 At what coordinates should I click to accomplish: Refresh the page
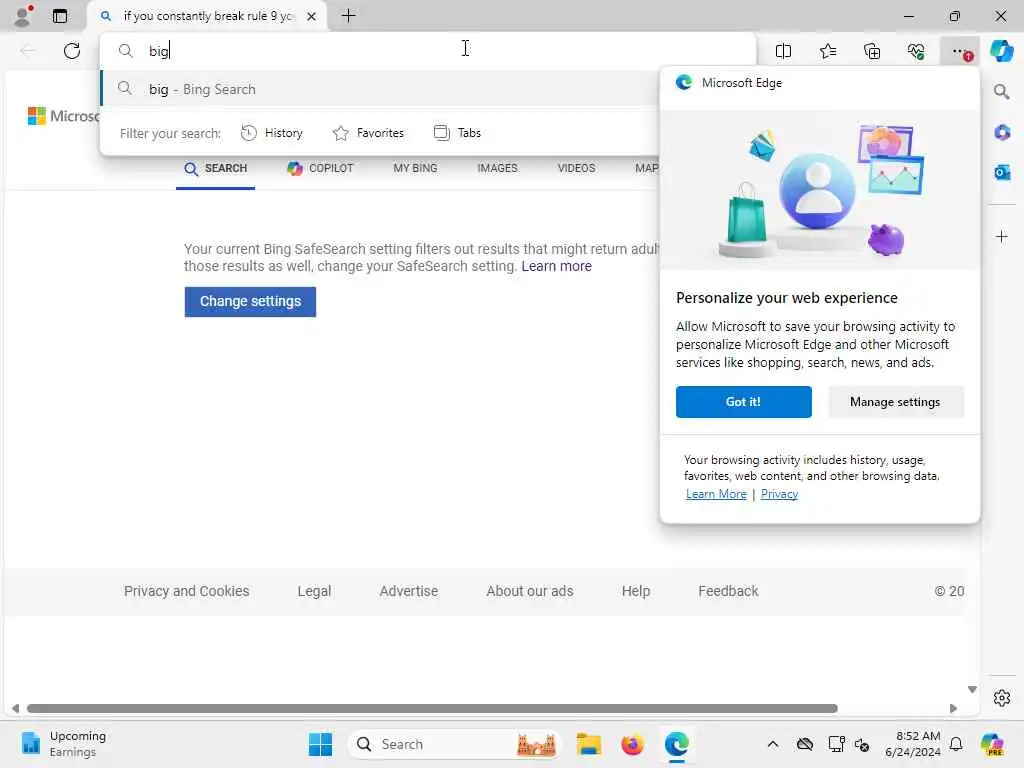pyautogui.click(x=72, y=51)
